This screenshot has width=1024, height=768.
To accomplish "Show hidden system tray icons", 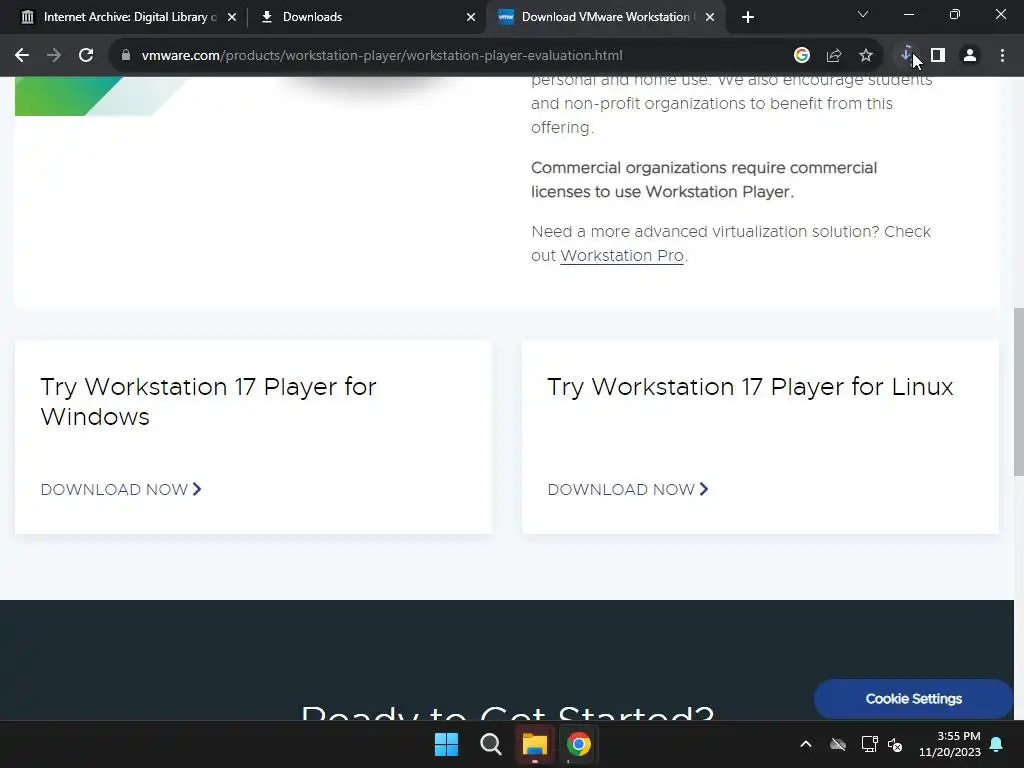I will (x=806, y=744).
